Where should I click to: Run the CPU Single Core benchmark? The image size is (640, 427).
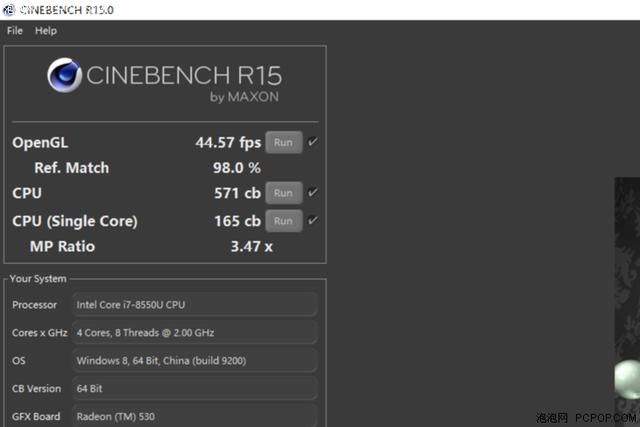(x=284, y=221)
